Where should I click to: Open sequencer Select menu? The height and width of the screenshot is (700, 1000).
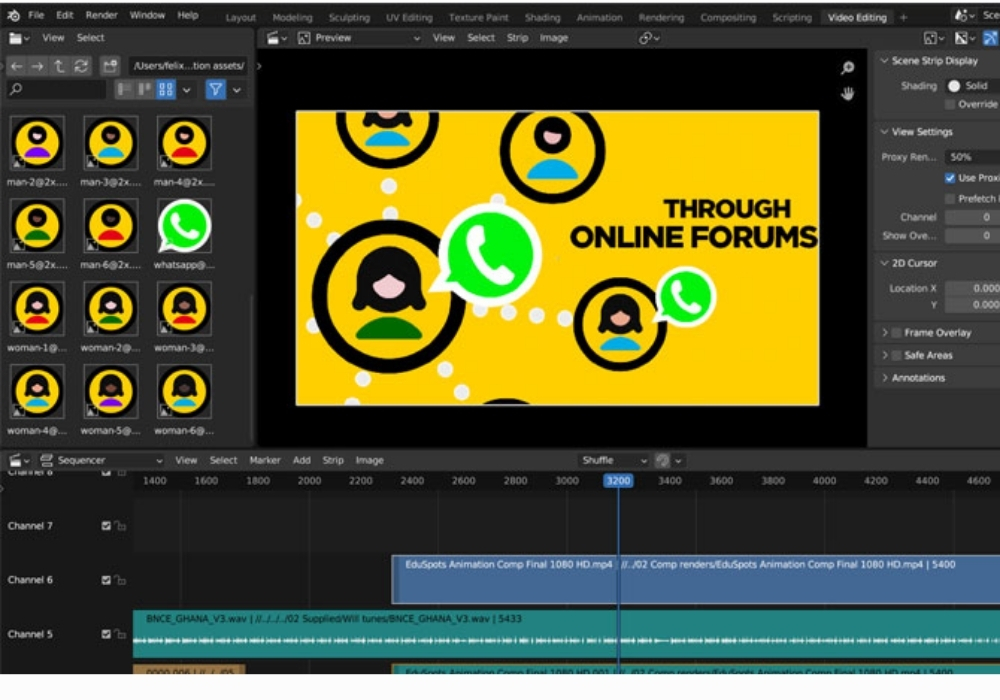pyautogui.click(x=223, y=460)
